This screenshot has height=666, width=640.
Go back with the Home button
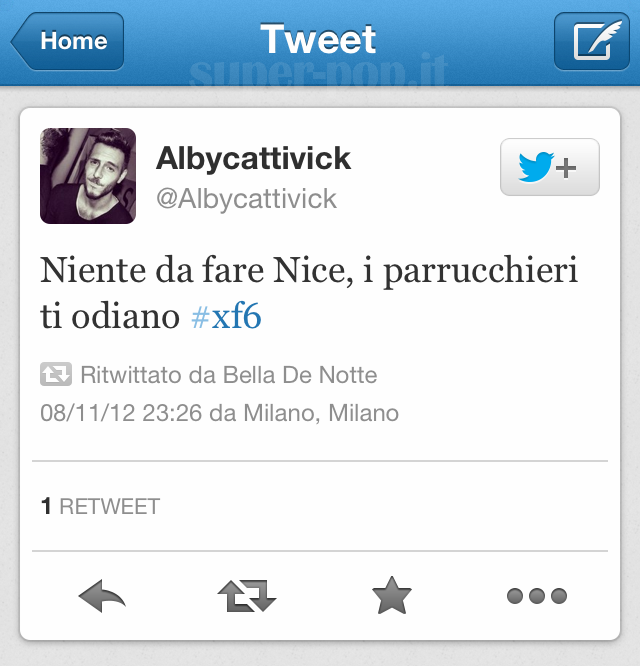[x=68, y=41]
